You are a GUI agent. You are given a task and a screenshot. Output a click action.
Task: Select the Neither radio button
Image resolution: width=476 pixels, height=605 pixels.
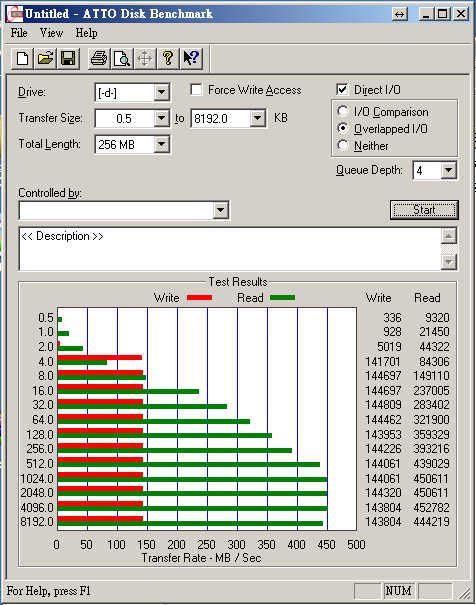(343, 145)
